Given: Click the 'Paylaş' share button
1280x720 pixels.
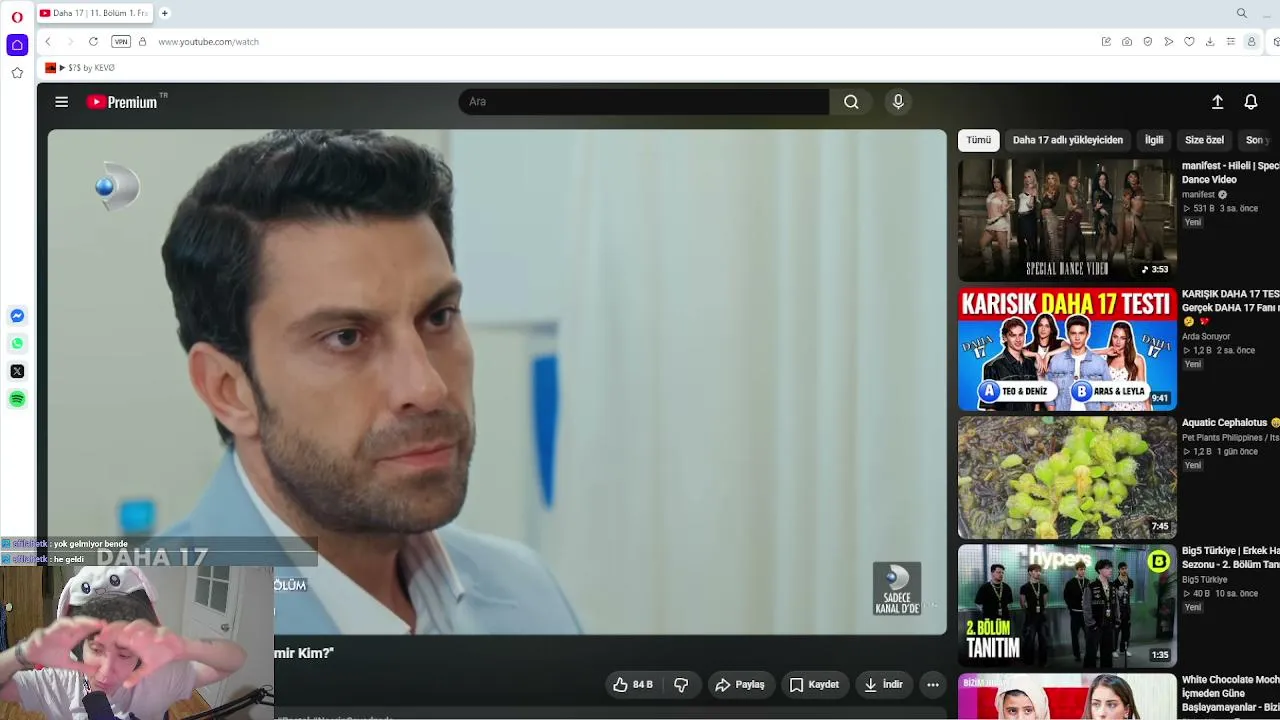Looking at the screenshot, I should click(740, 685).
